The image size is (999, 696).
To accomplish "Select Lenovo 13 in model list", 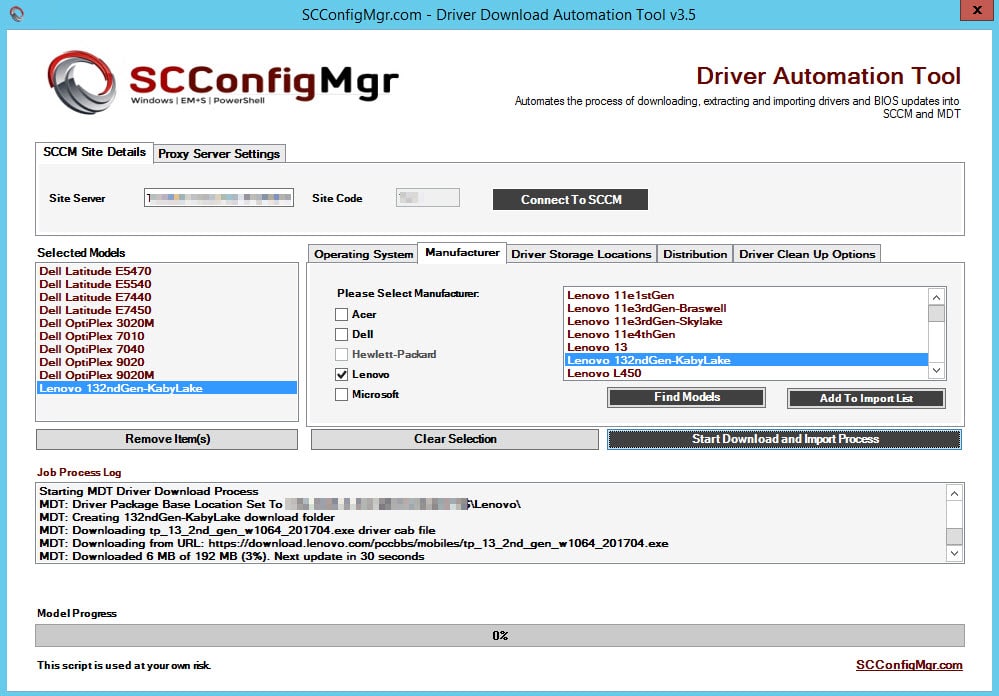I will tap(746, 347).
